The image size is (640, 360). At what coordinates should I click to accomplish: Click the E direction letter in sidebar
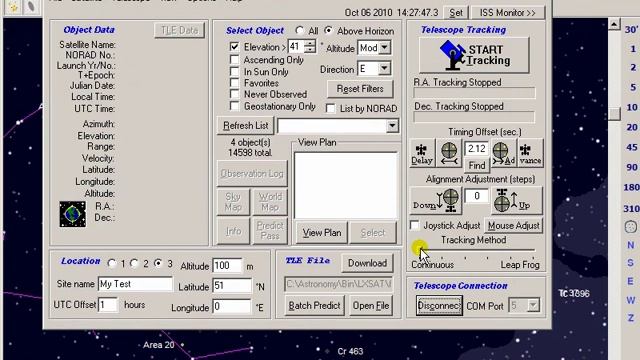(631, 281)
